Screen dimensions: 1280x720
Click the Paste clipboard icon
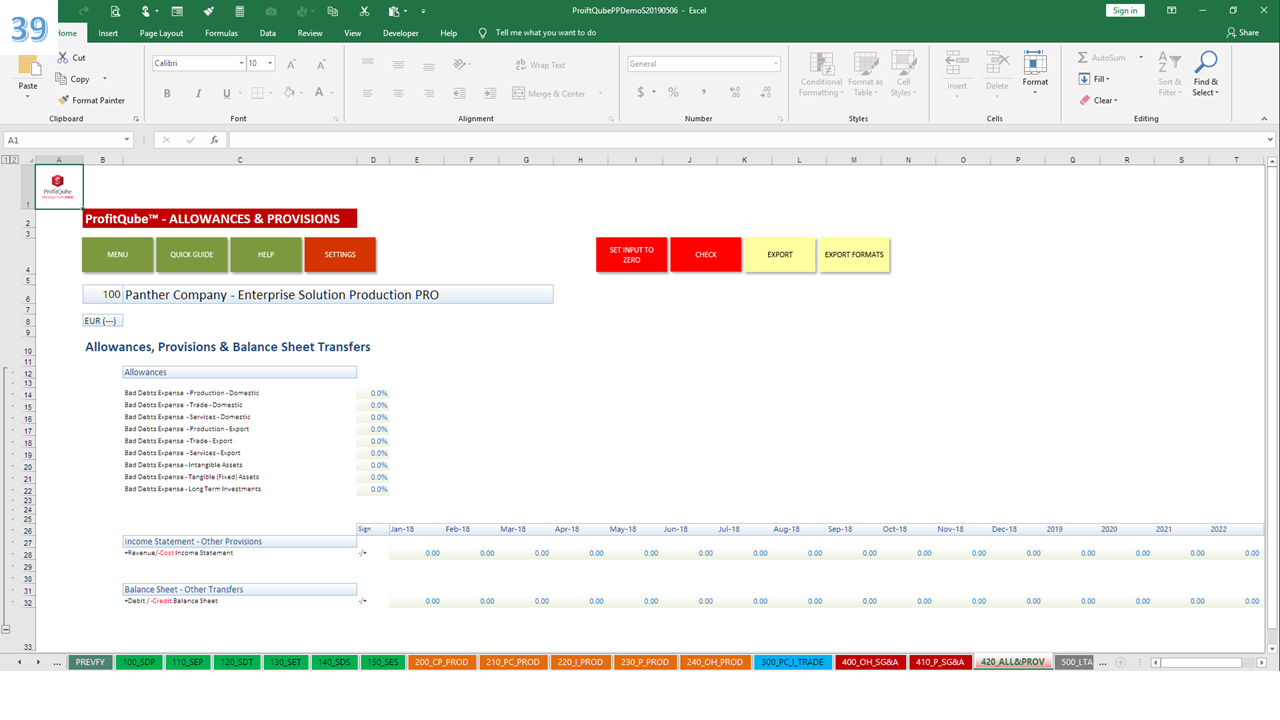tap(29, 66)
